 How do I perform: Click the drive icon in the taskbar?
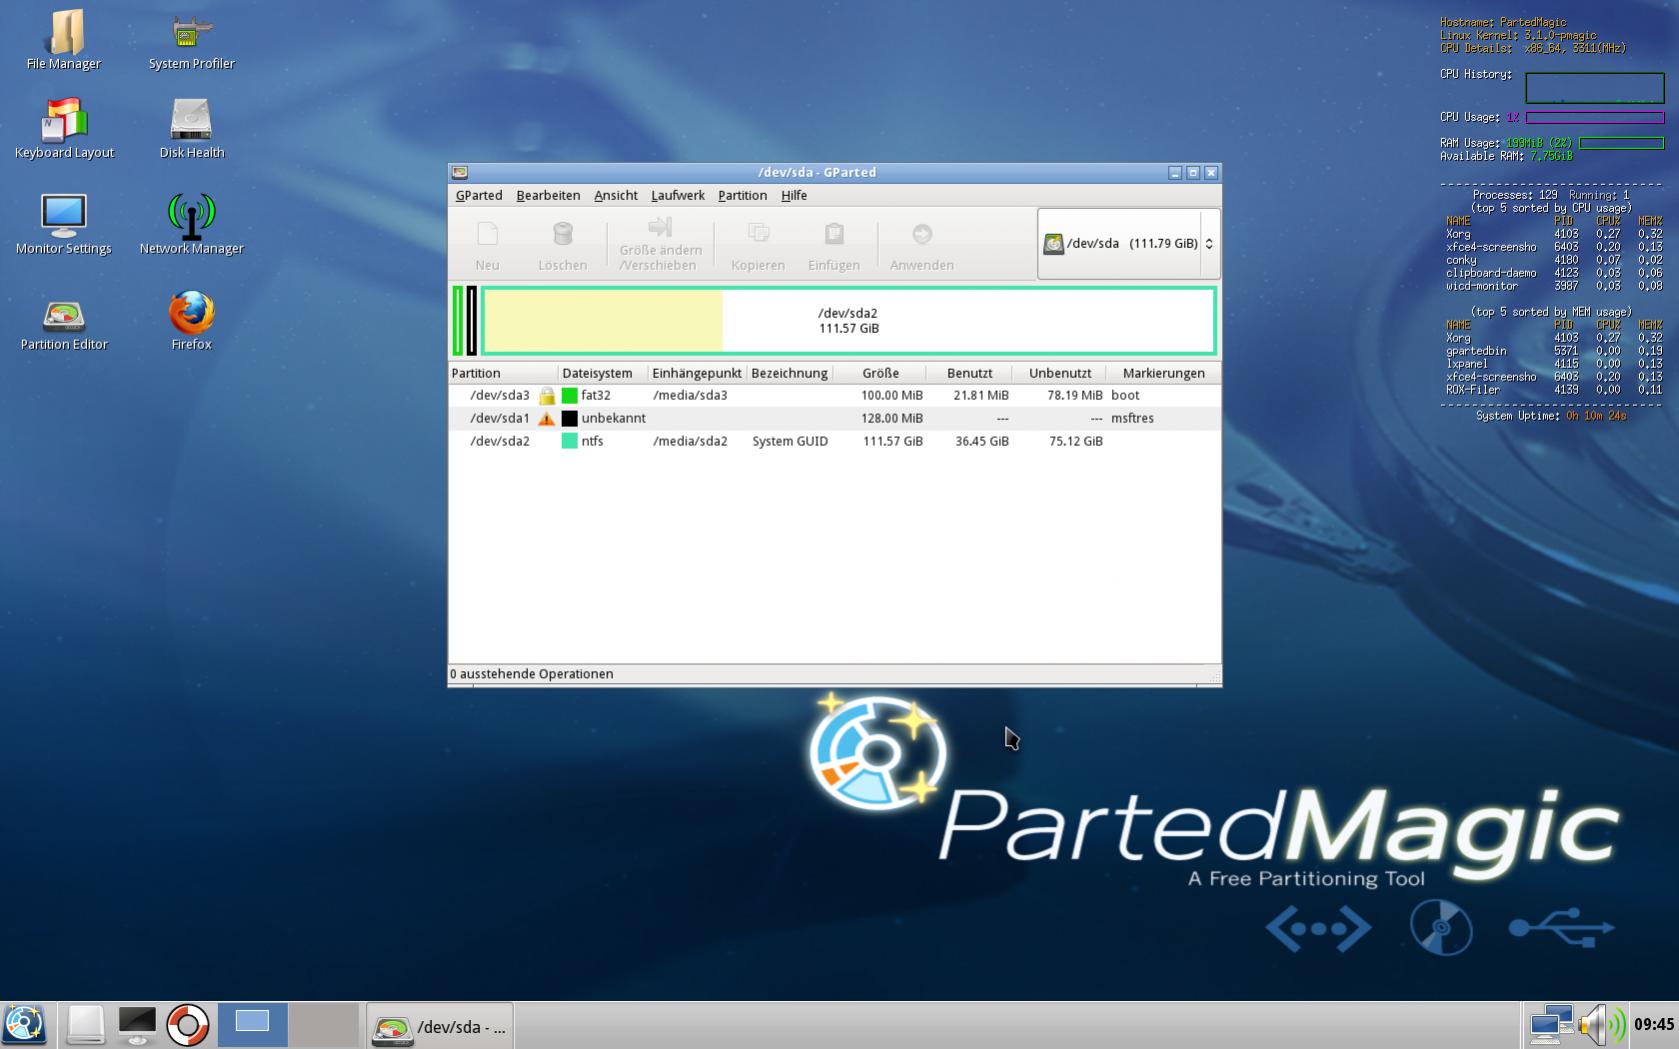click(85, 1025)
